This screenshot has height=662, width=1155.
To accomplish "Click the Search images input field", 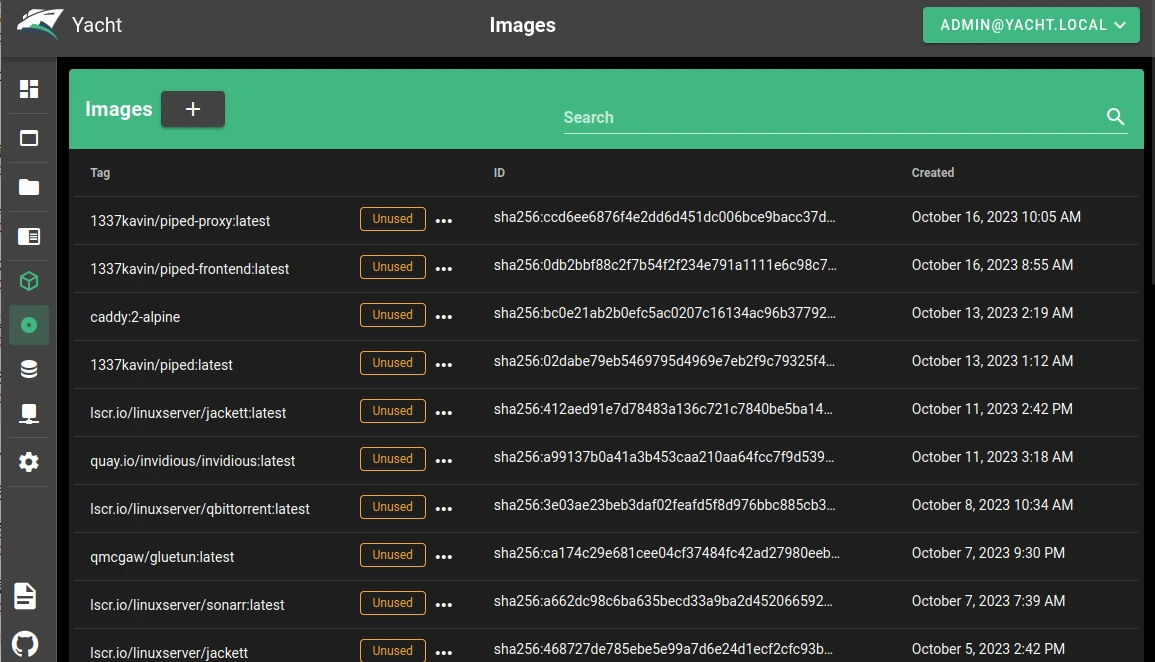I will pyautogui.click(x=830, y=117).
